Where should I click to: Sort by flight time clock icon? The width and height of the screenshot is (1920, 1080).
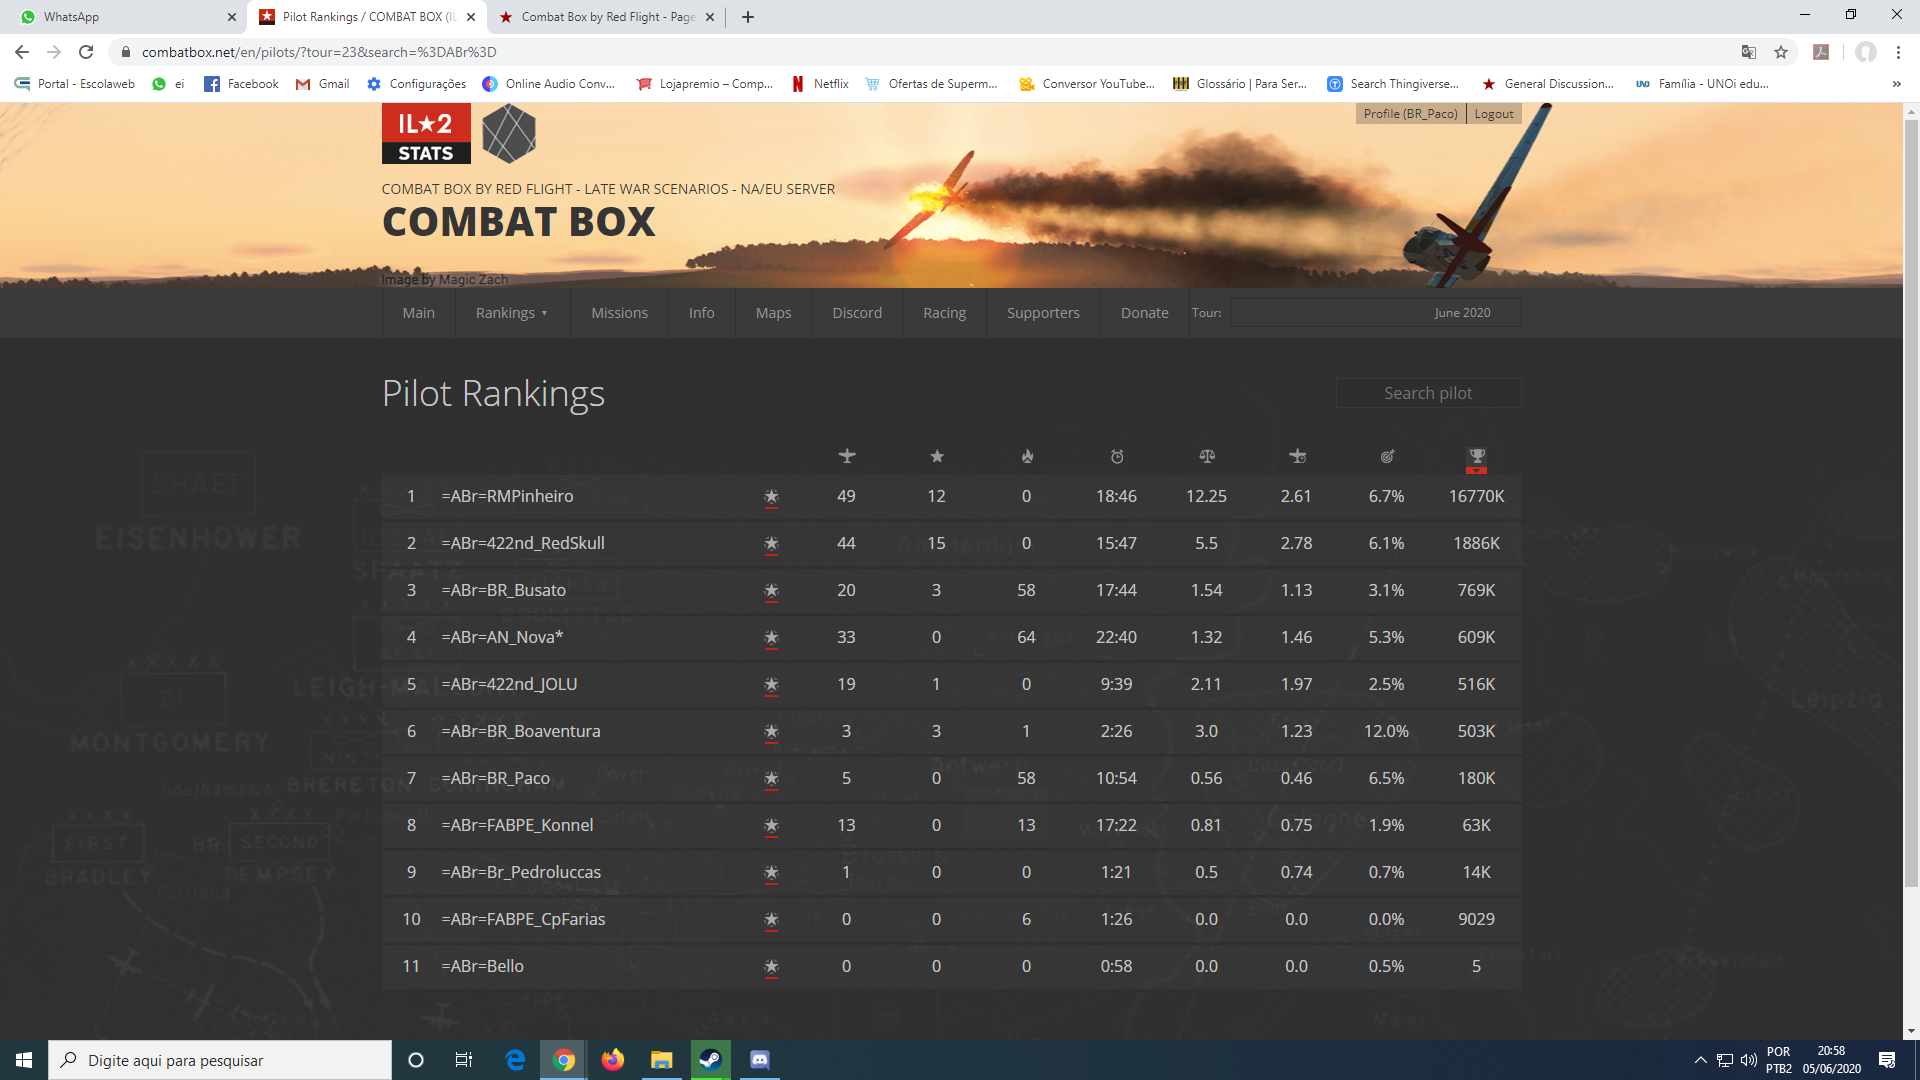tap(1117, 456)
